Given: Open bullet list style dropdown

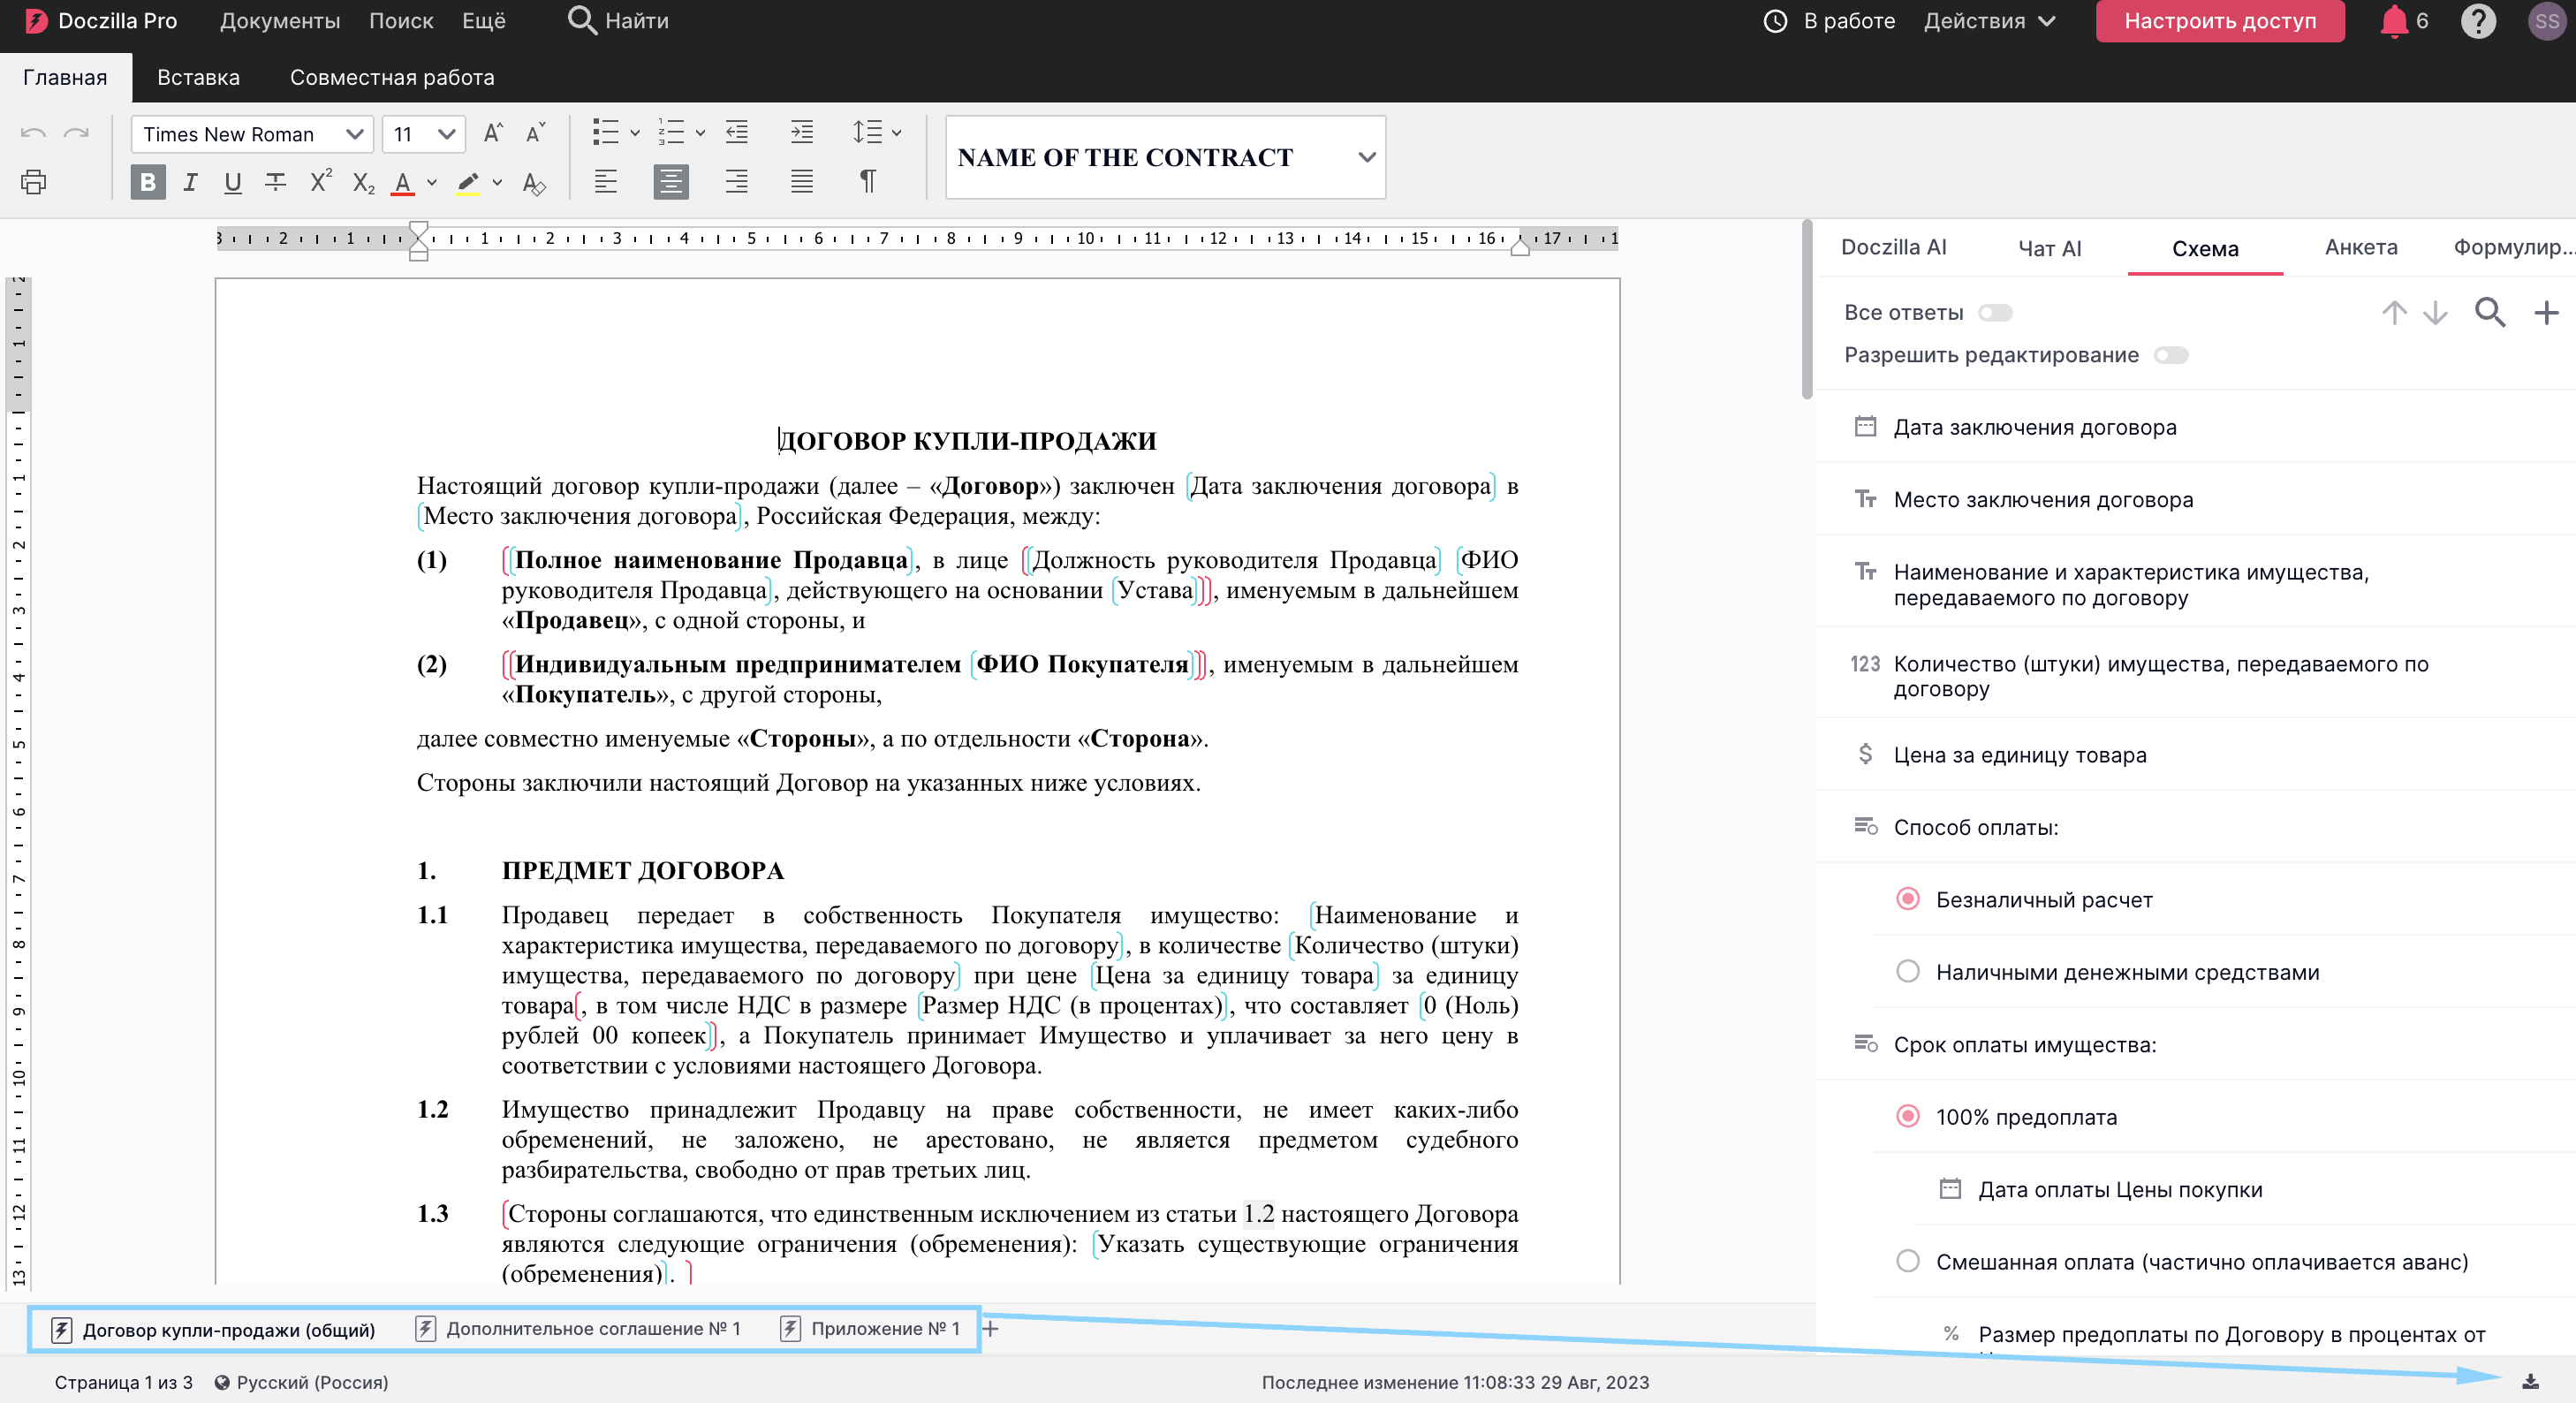Looking at the screenshot, I should (x=634, y=132).
